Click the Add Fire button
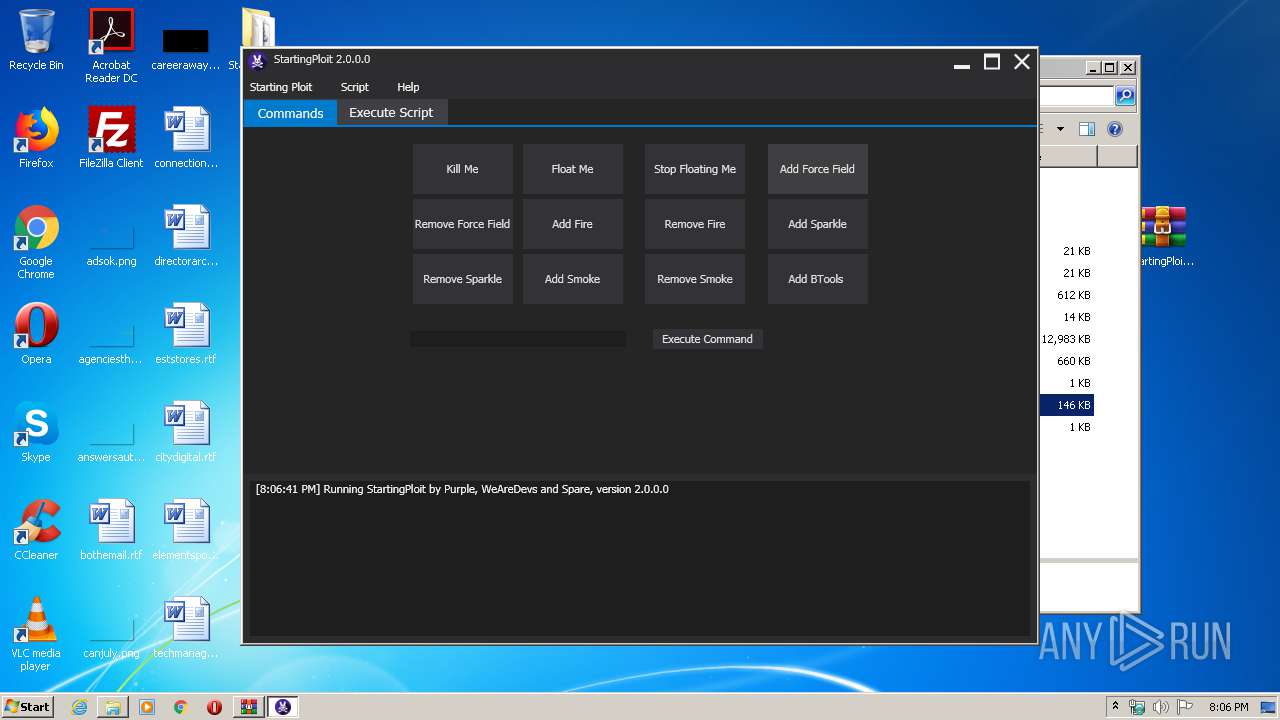 coord(572,224)
